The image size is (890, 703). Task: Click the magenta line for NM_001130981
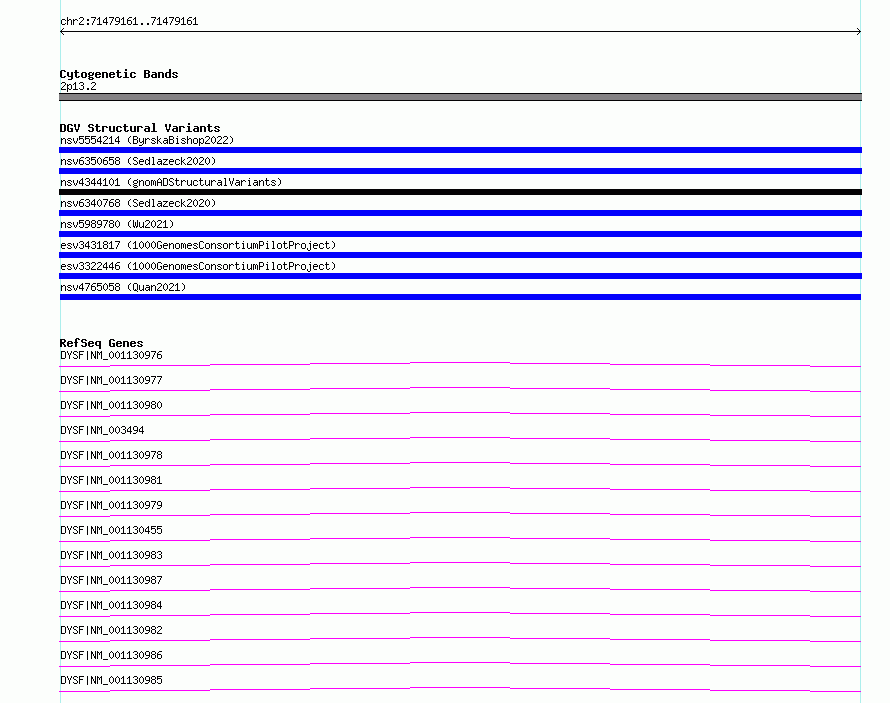pyautogui.click(x=460, y=489)
